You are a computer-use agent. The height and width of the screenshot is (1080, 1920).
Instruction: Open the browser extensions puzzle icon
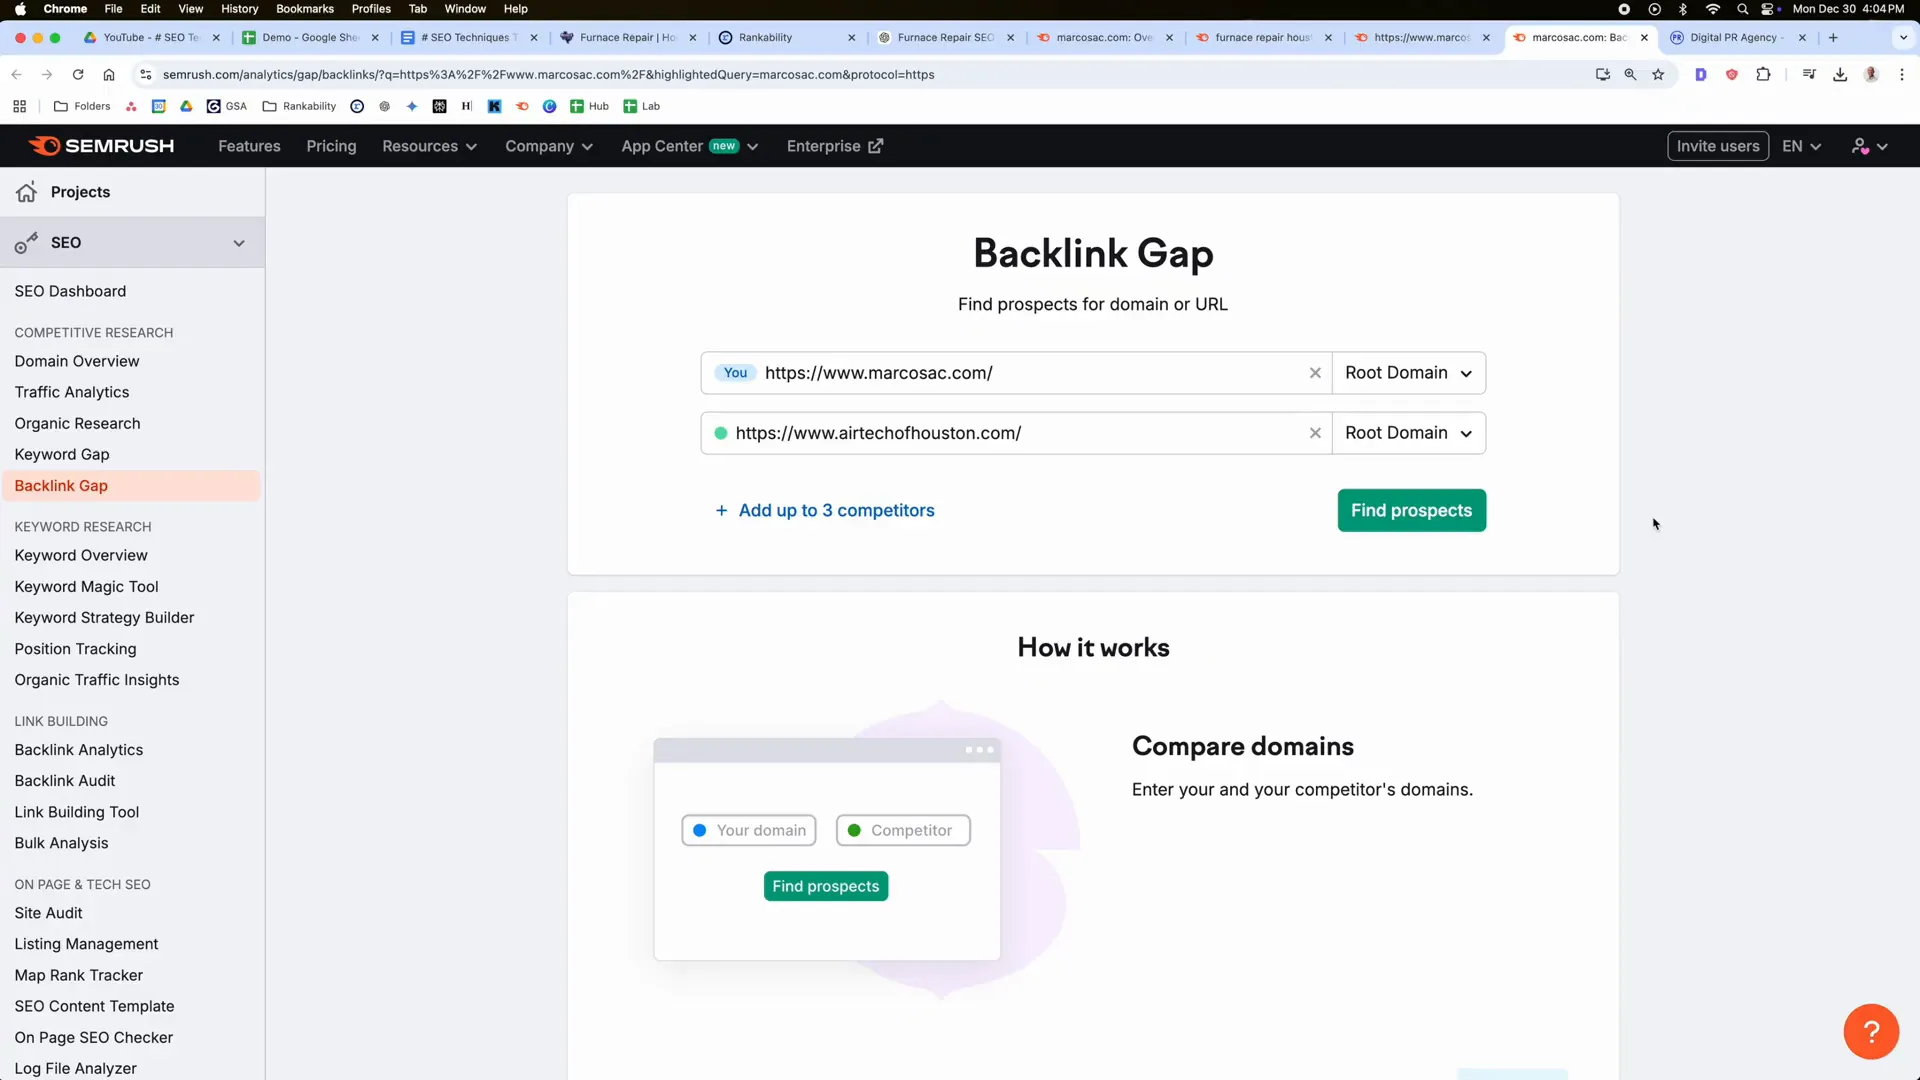point(1765,74)
